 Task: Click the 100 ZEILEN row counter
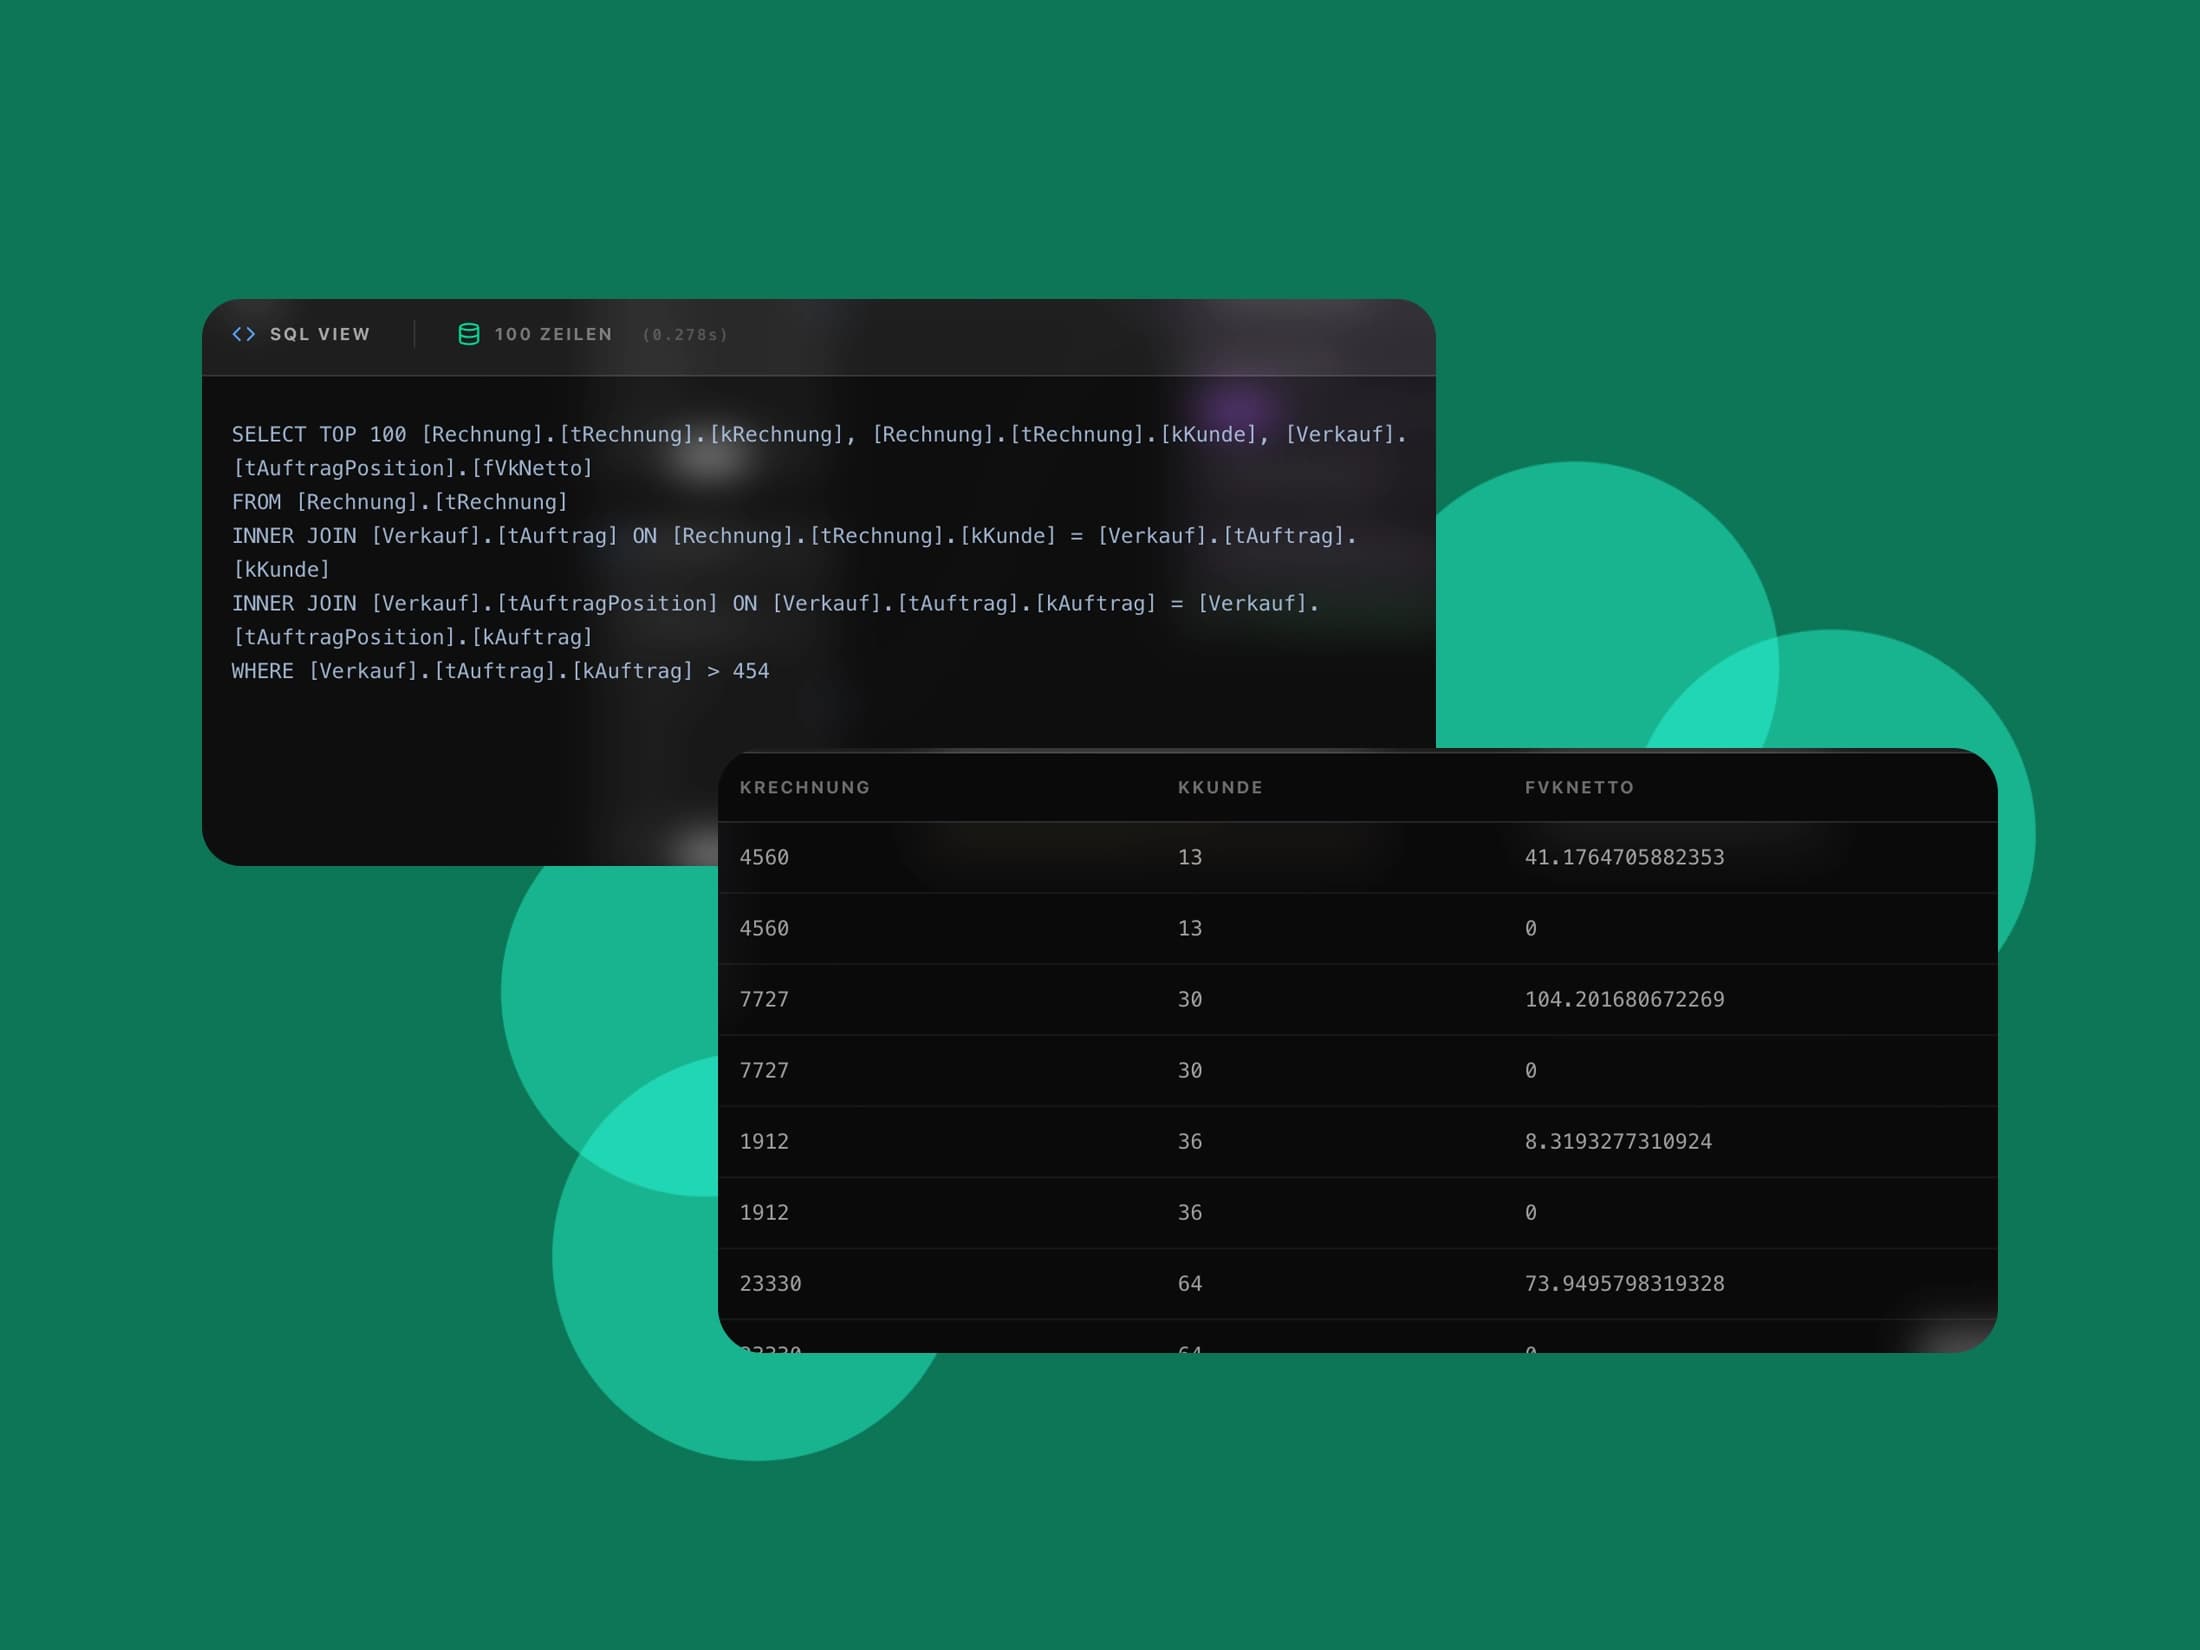tap(552, 334)
